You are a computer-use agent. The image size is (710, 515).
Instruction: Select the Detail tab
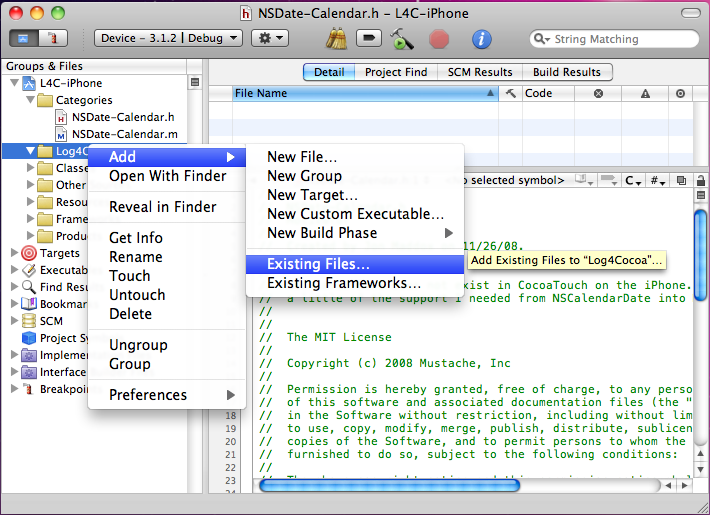pyautogui.click(x=329, y=72)
